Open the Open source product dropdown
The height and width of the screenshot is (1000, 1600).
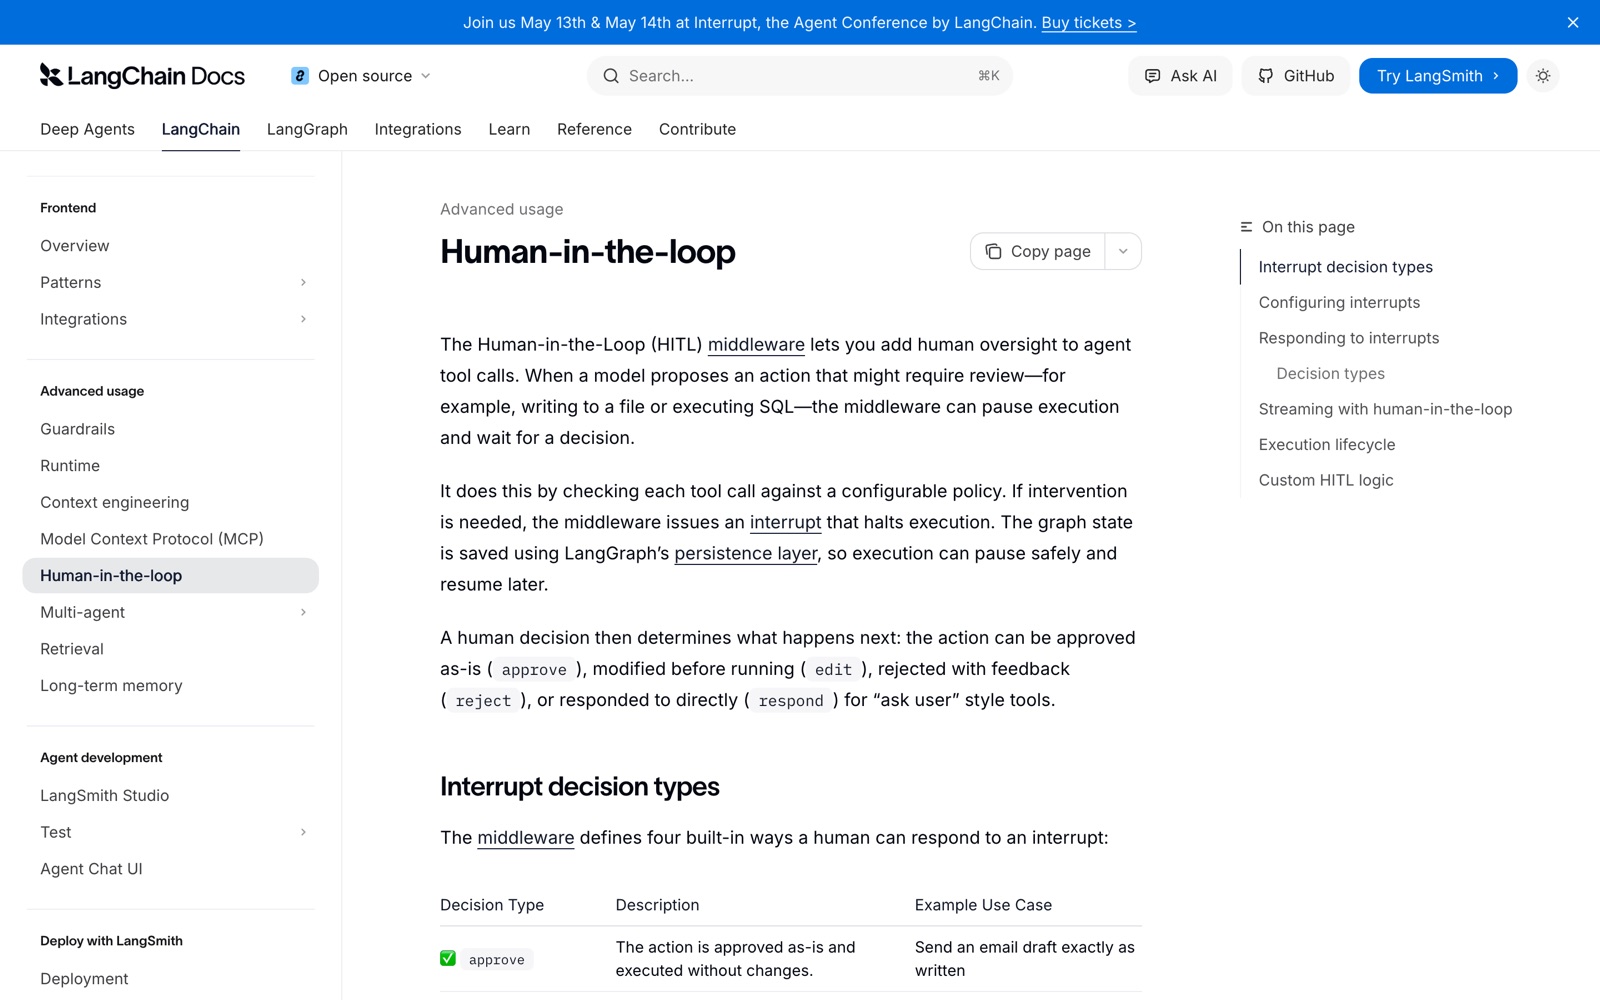361,76
